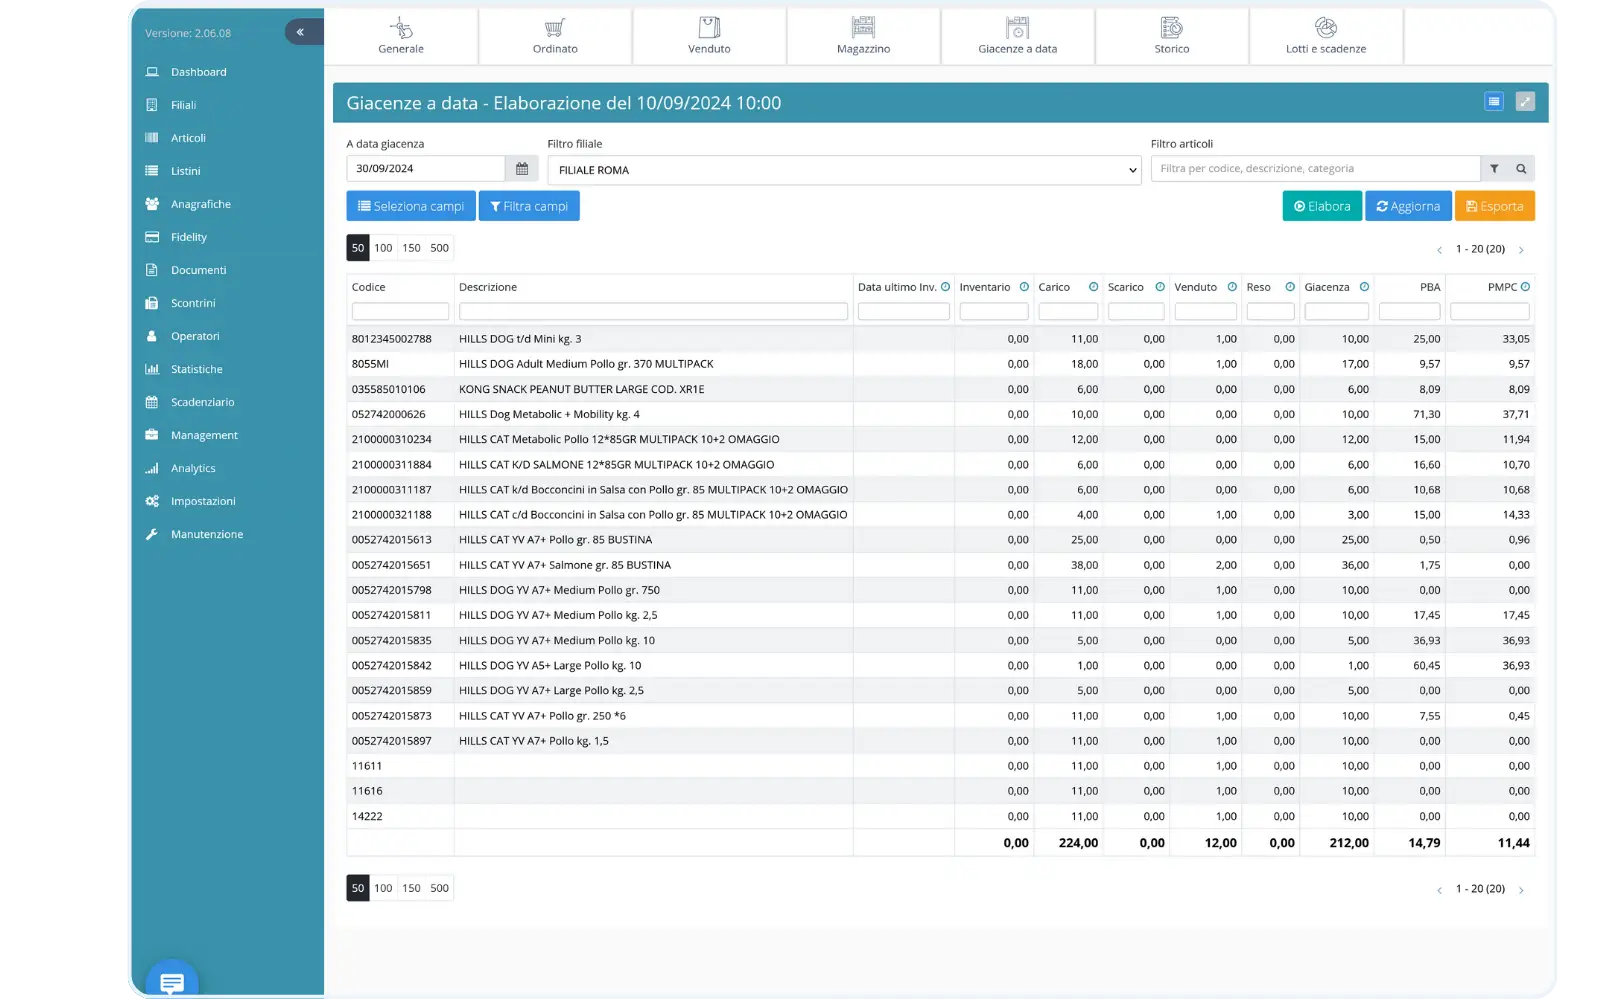1600x1000 pixels.
Task: Open the chat bubble support widget
Action: 172,982
